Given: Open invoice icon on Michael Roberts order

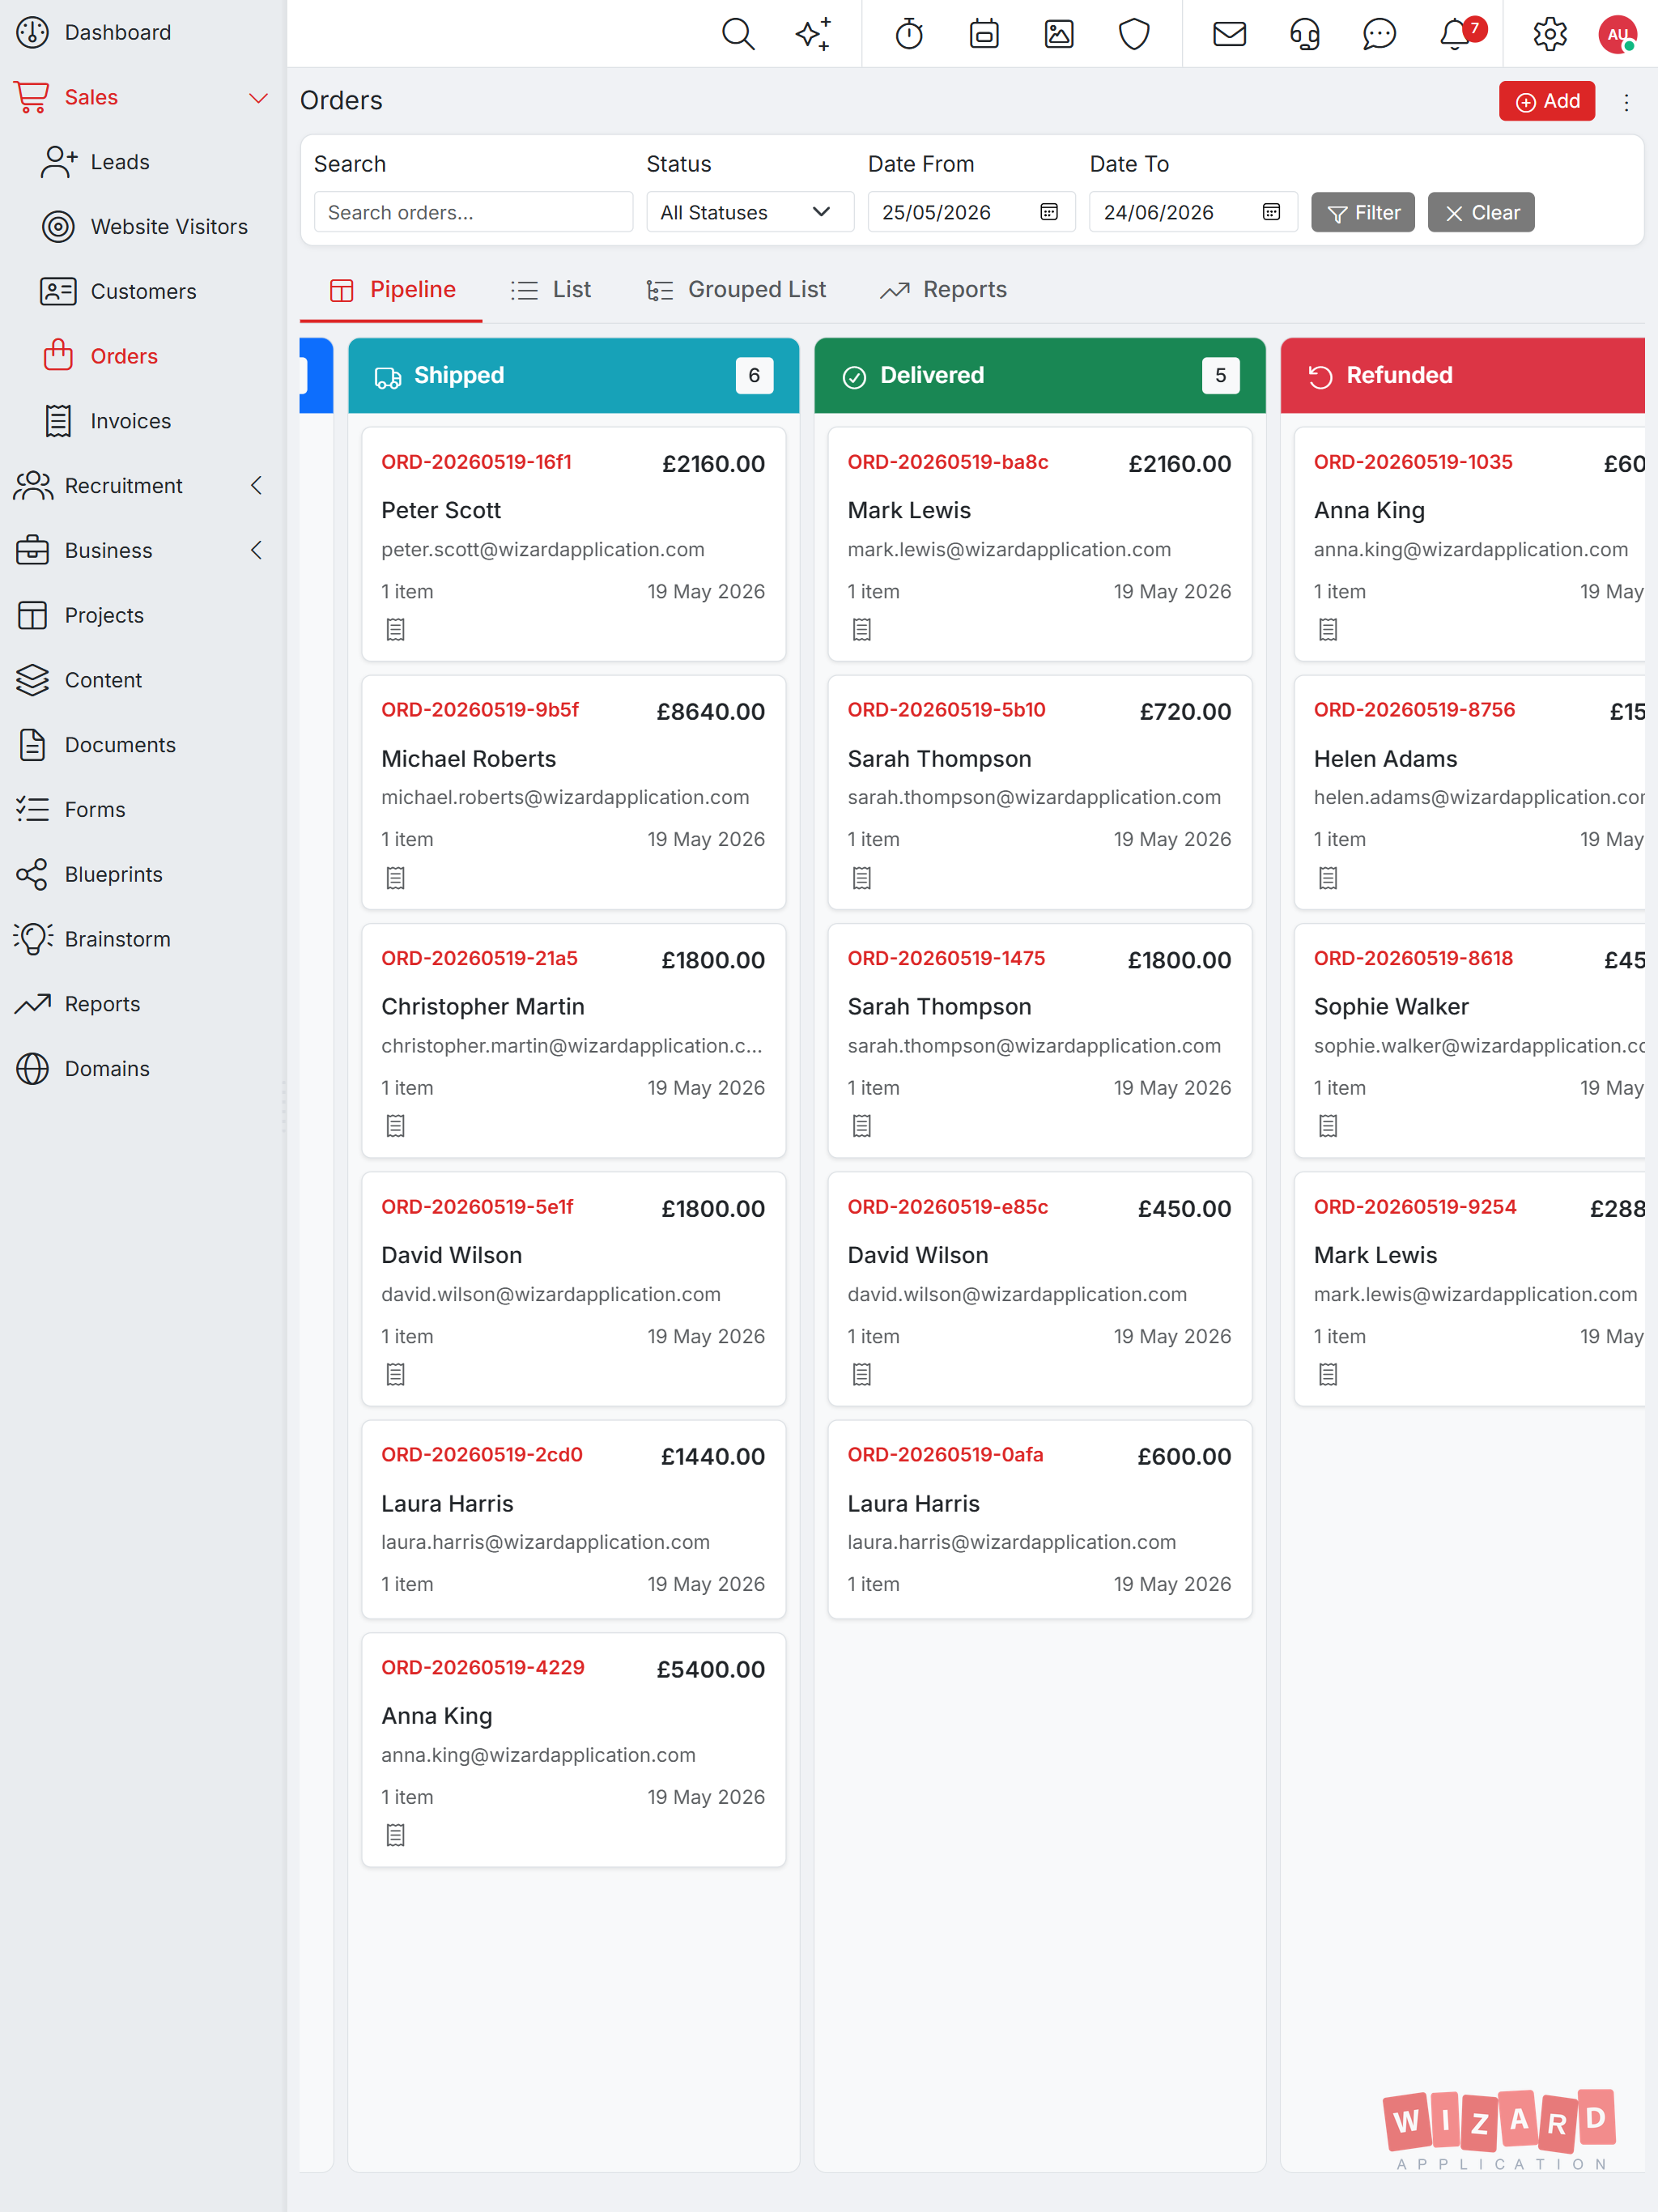Looking at the screenshot, I should coord(396,878).
